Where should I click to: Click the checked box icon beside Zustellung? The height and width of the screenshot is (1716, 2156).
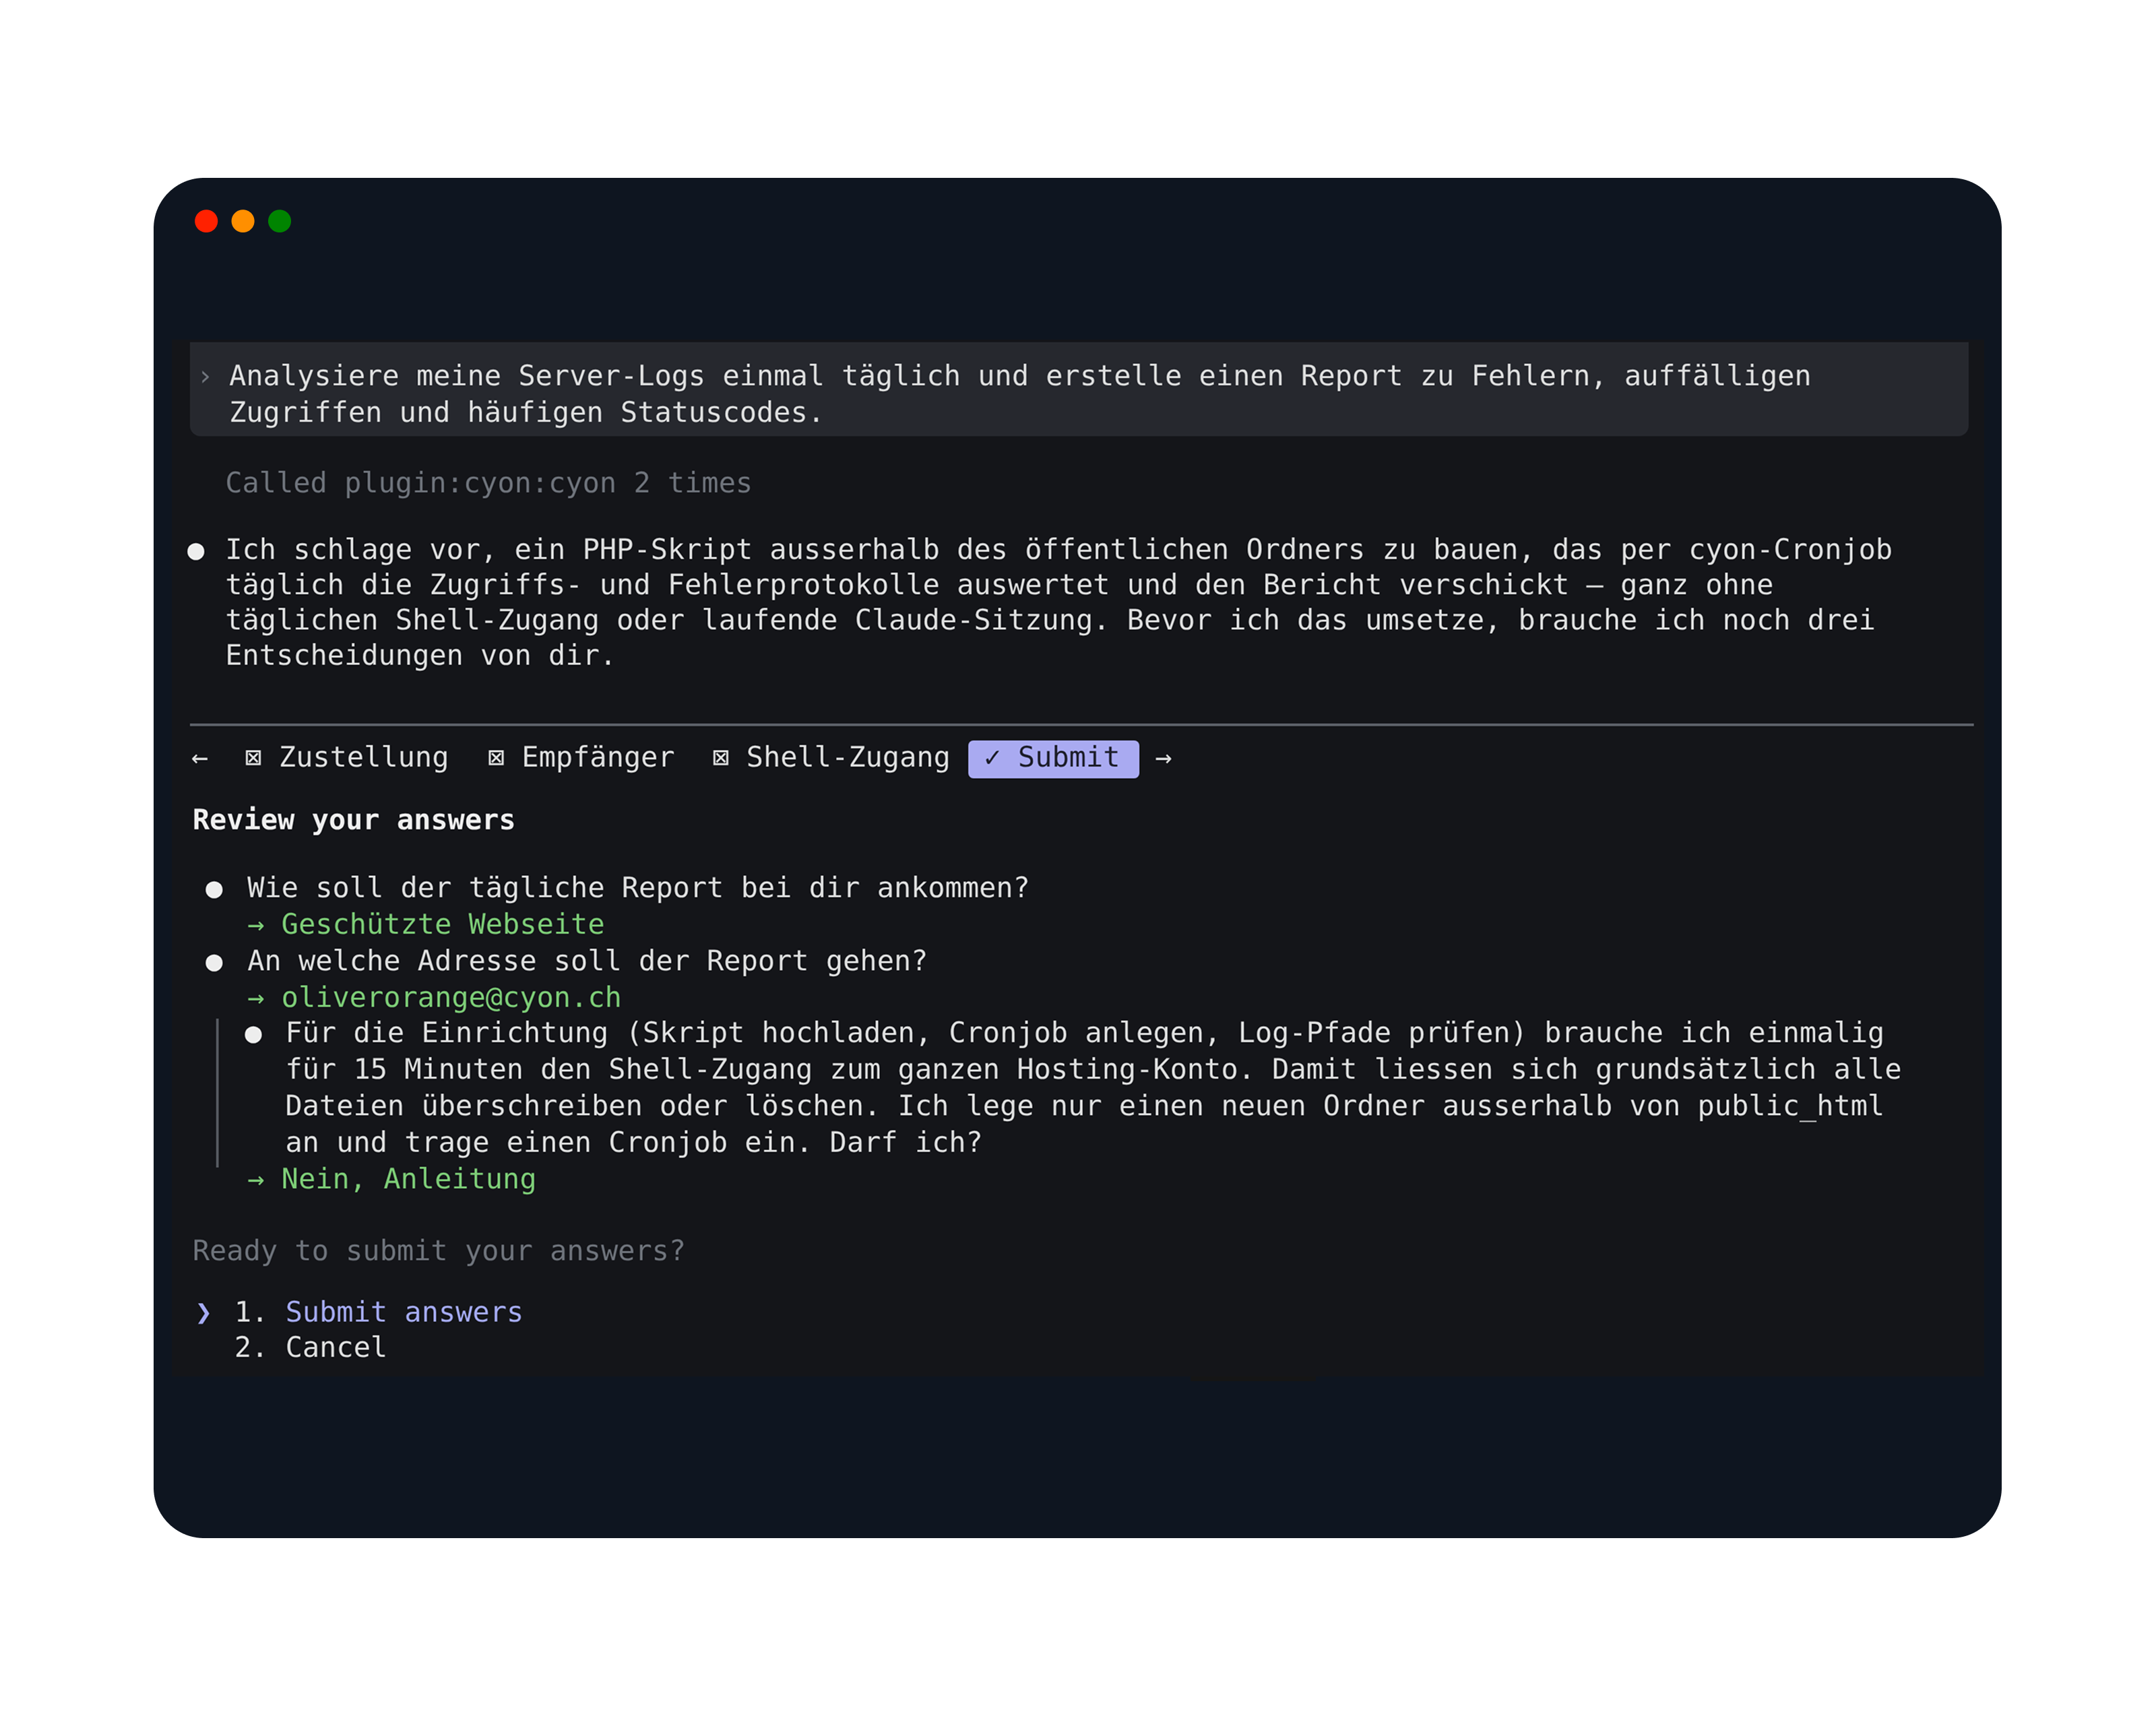point(253,759)
